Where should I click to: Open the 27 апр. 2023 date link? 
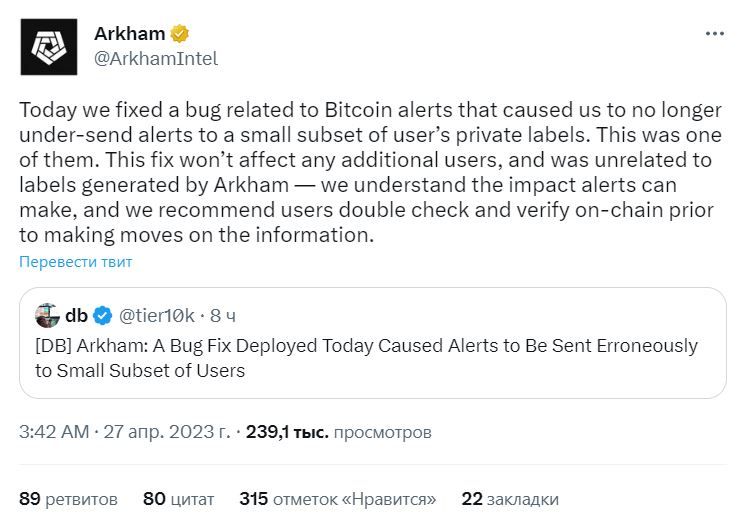167,432
